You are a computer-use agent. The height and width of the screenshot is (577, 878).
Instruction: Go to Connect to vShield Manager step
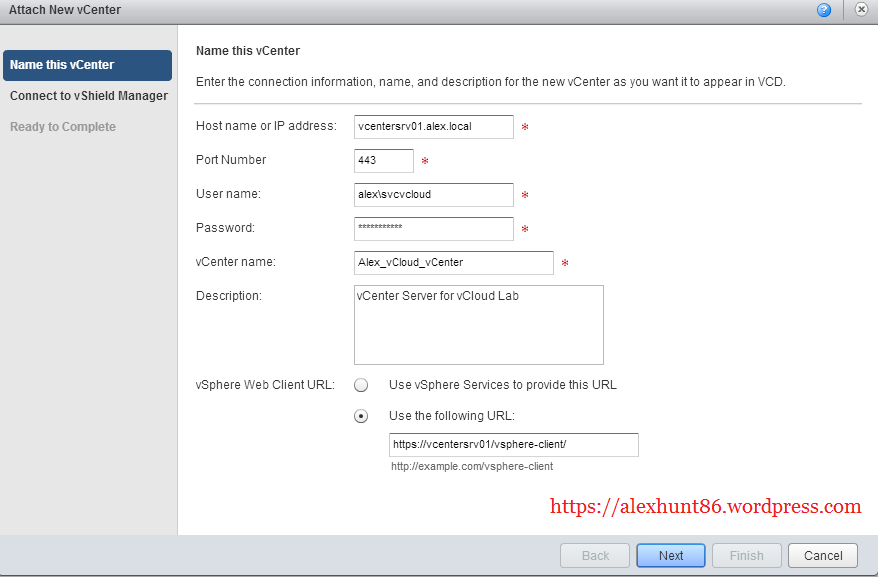point(88,96)
